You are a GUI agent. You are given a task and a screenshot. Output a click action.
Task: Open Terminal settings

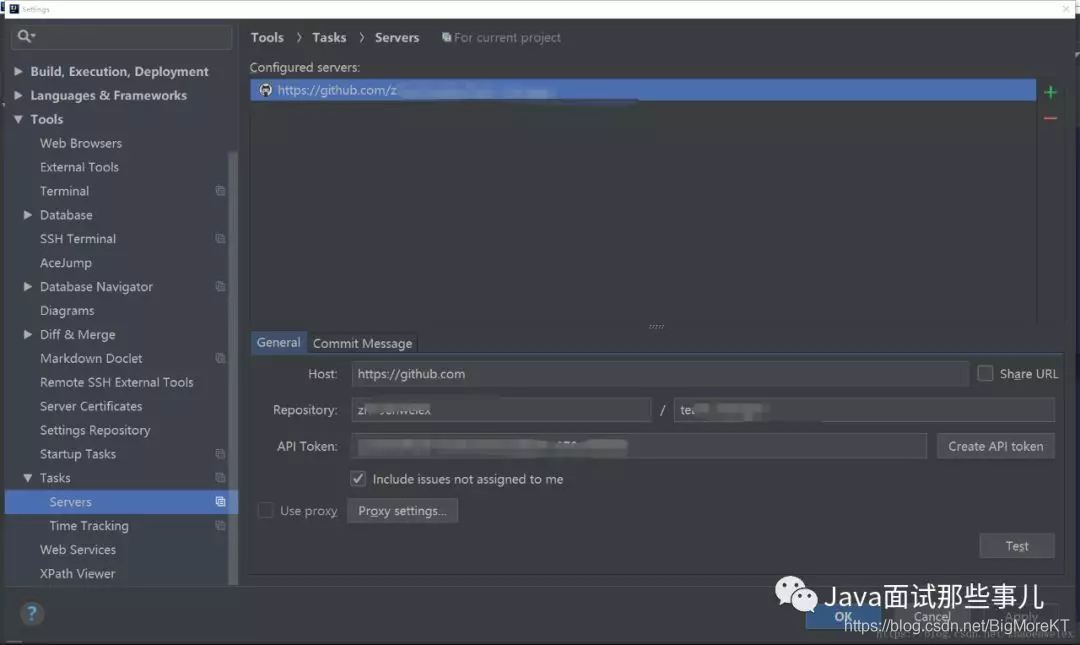click(64, 191)
